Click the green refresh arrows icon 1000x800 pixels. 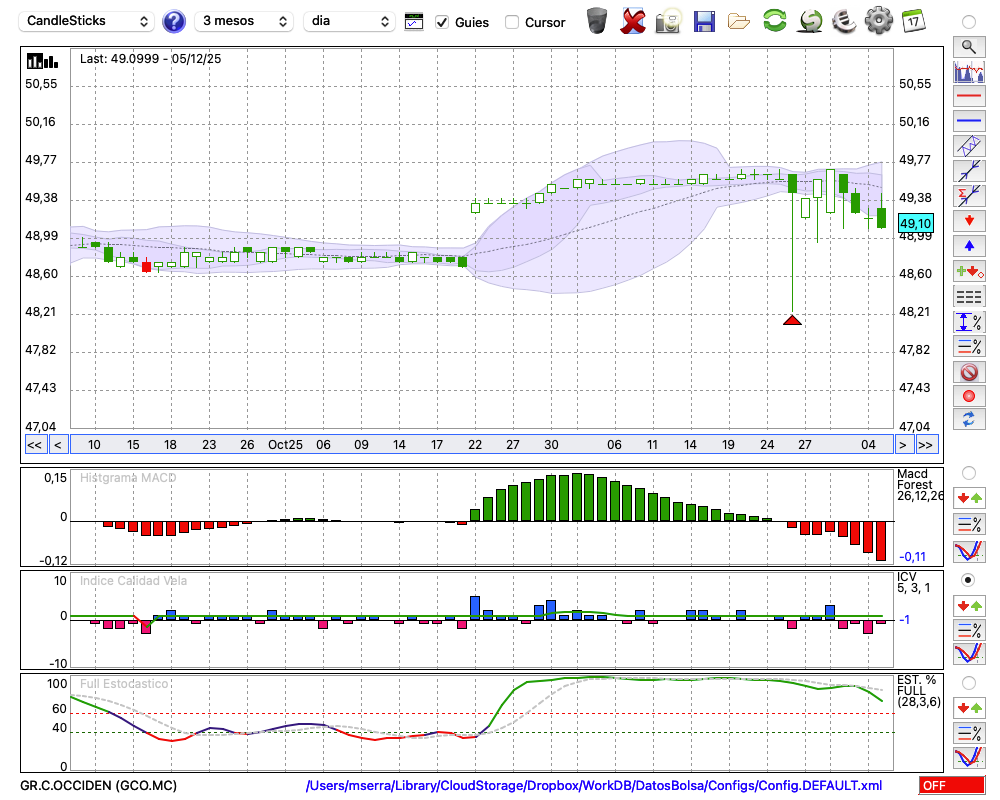point(774,21)
